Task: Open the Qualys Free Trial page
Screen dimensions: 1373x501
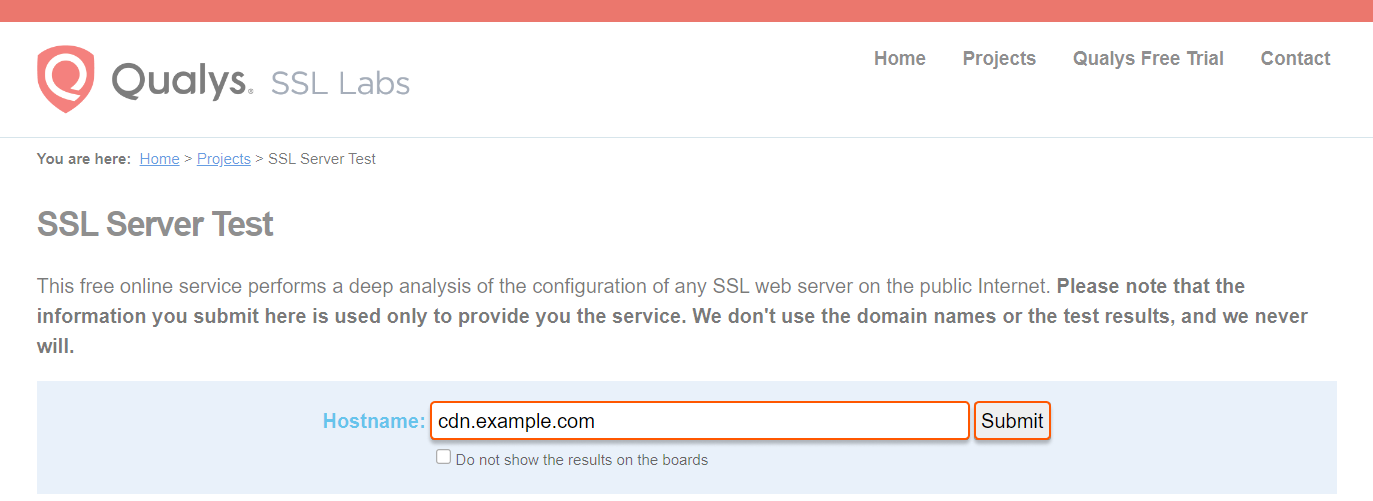Action: tap(1148, 58)
